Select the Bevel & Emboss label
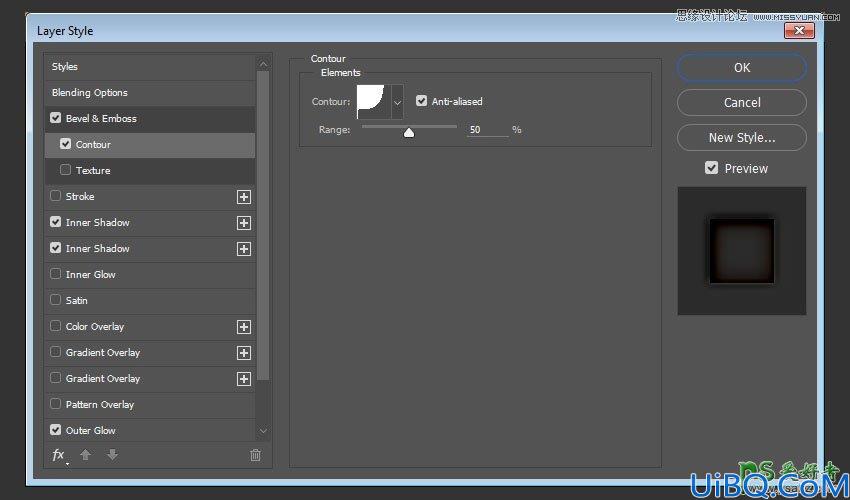The width and height of the screenshot is (850, 500). click(x=101, y=118)
